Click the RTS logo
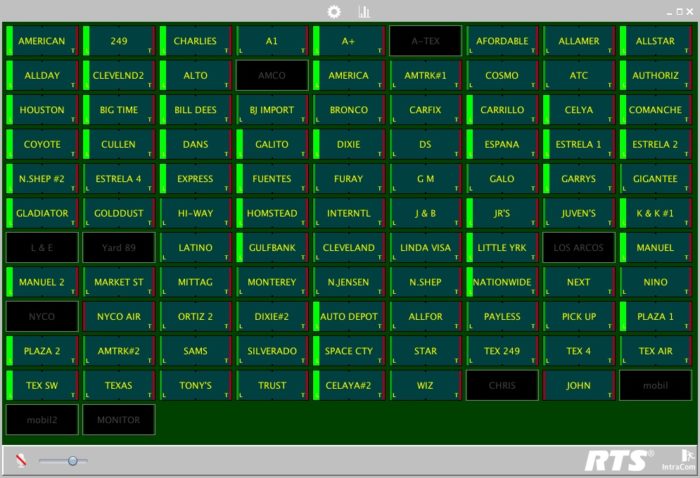The width and height of the screenshot is (700, 478). click(x=619, y=460)
